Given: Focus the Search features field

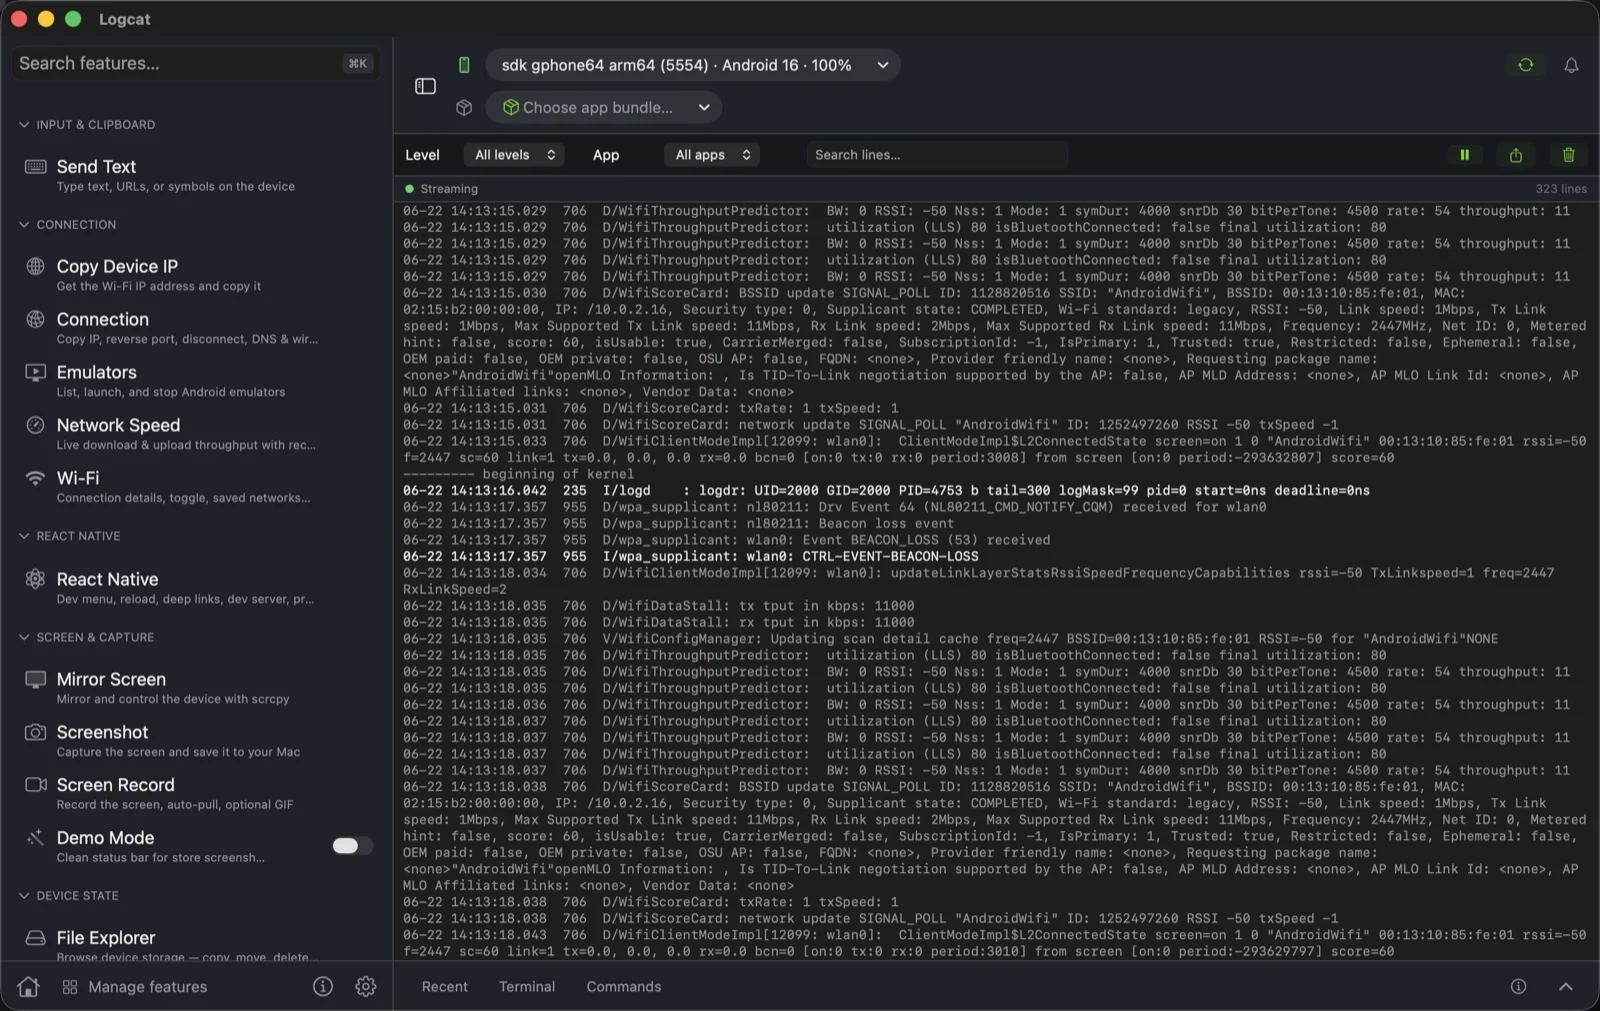Looking at the screenshot, I should pos(196,64).
